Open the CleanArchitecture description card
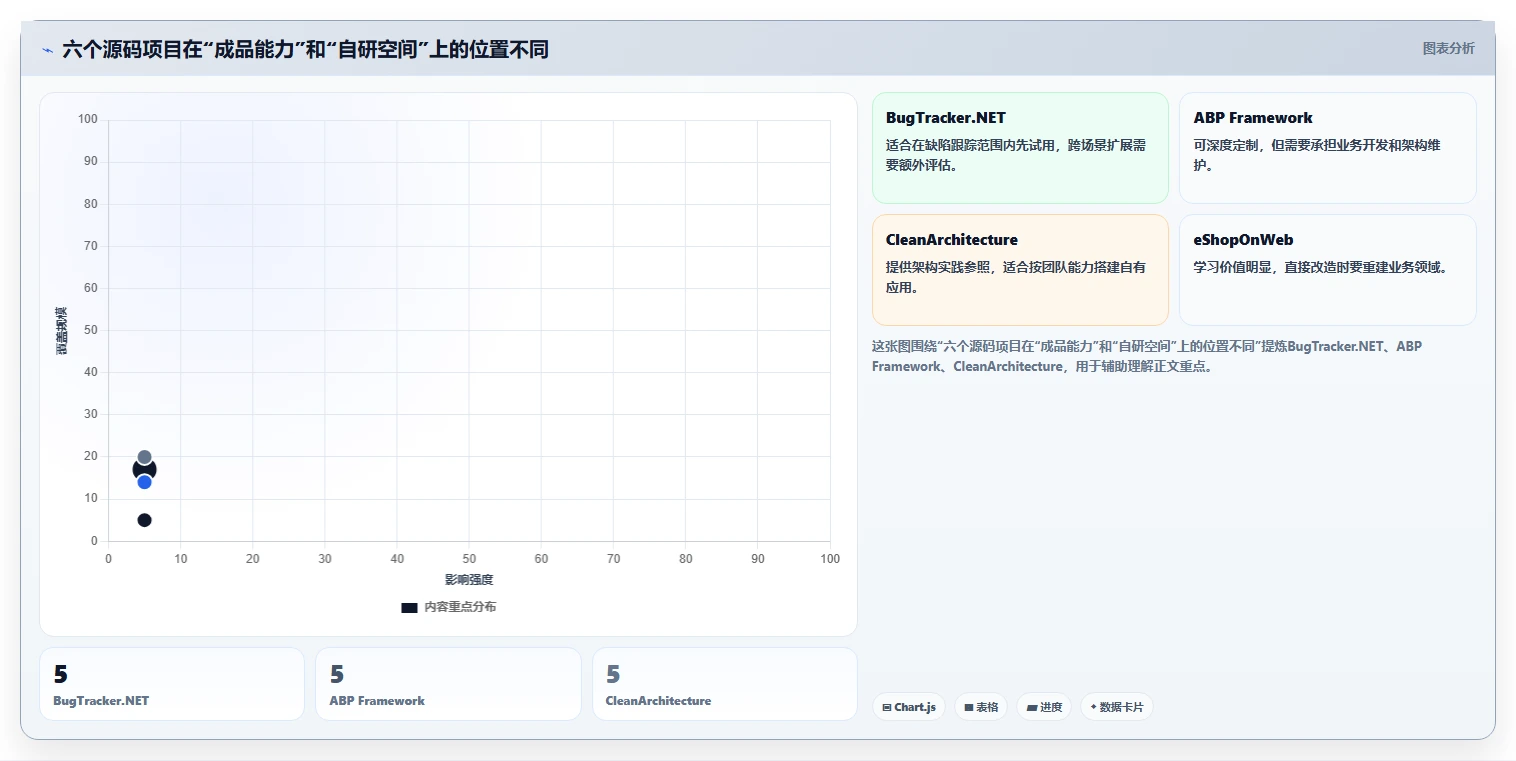This screenshot has height=761, width=1516. (1020, 270)
